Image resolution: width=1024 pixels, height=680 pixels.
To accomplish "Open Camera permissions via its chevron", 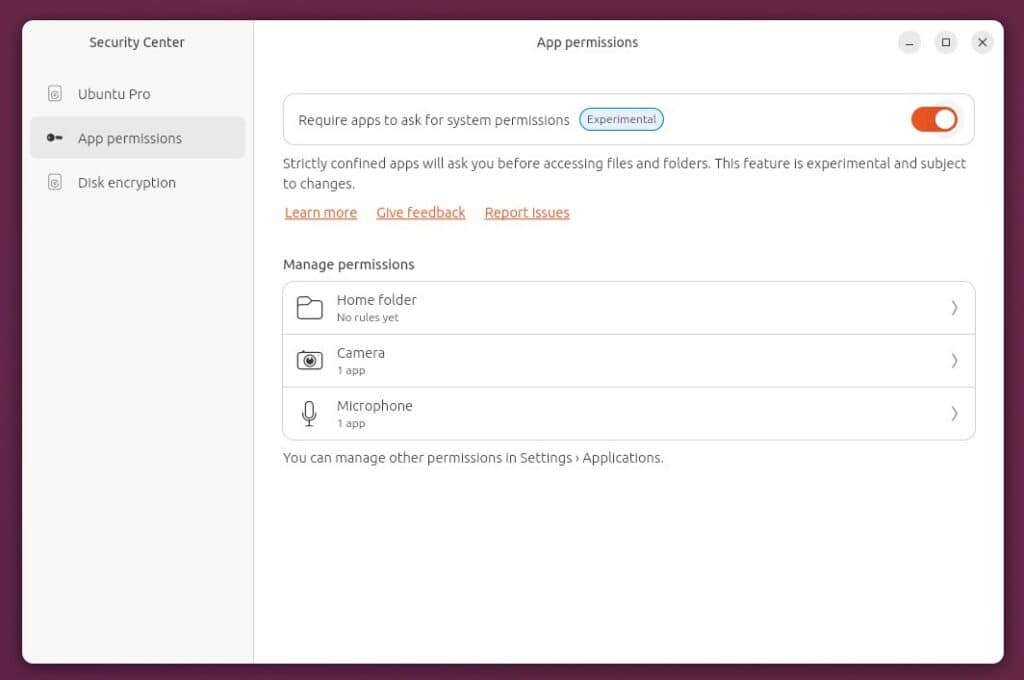I will (x=954, y=361).
